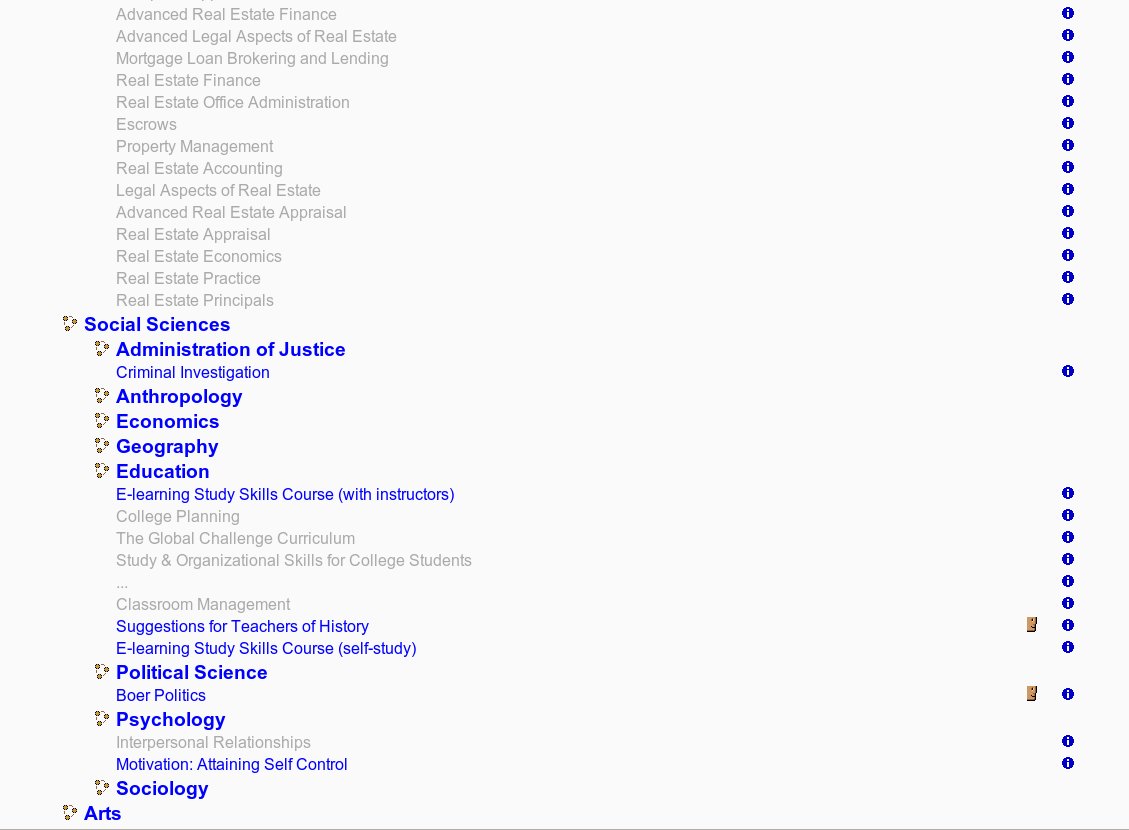1129x830 pixels.
Task: Open the Boer Politics course
Action: pyautogui.click(x=161, y=695)
